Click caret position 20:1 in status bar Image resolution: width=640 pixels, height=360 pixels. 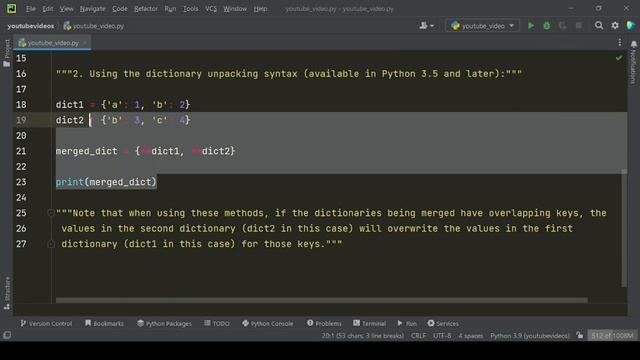click(362, 336)
